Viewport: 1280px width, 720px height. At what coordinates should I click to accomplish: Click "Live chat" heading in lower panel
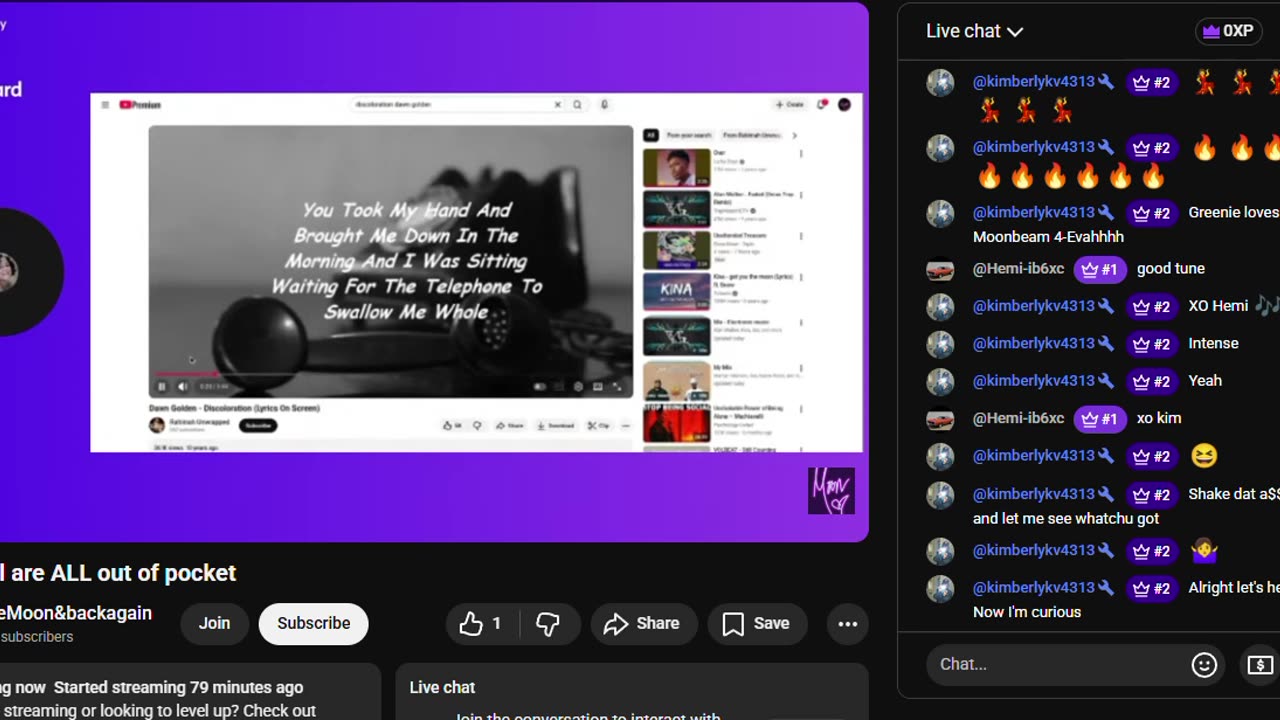click(442, 687)
